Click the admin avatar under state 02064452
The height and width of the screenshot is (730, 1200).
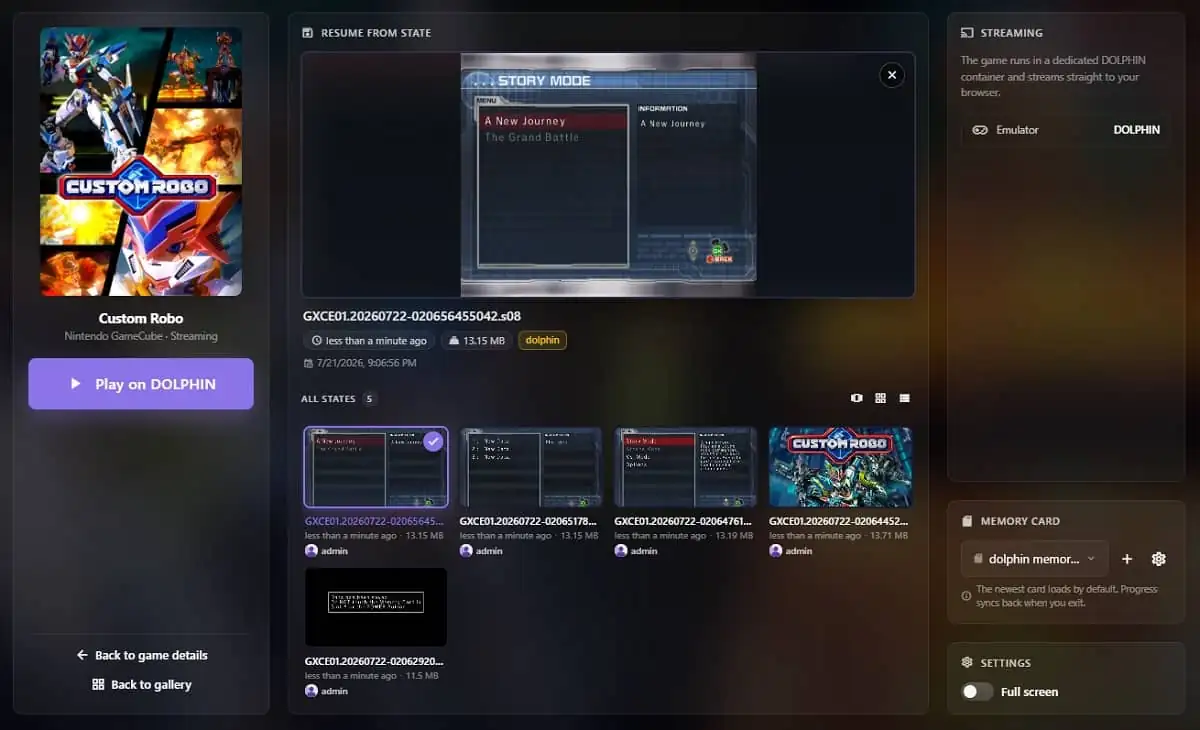point(775,551)
